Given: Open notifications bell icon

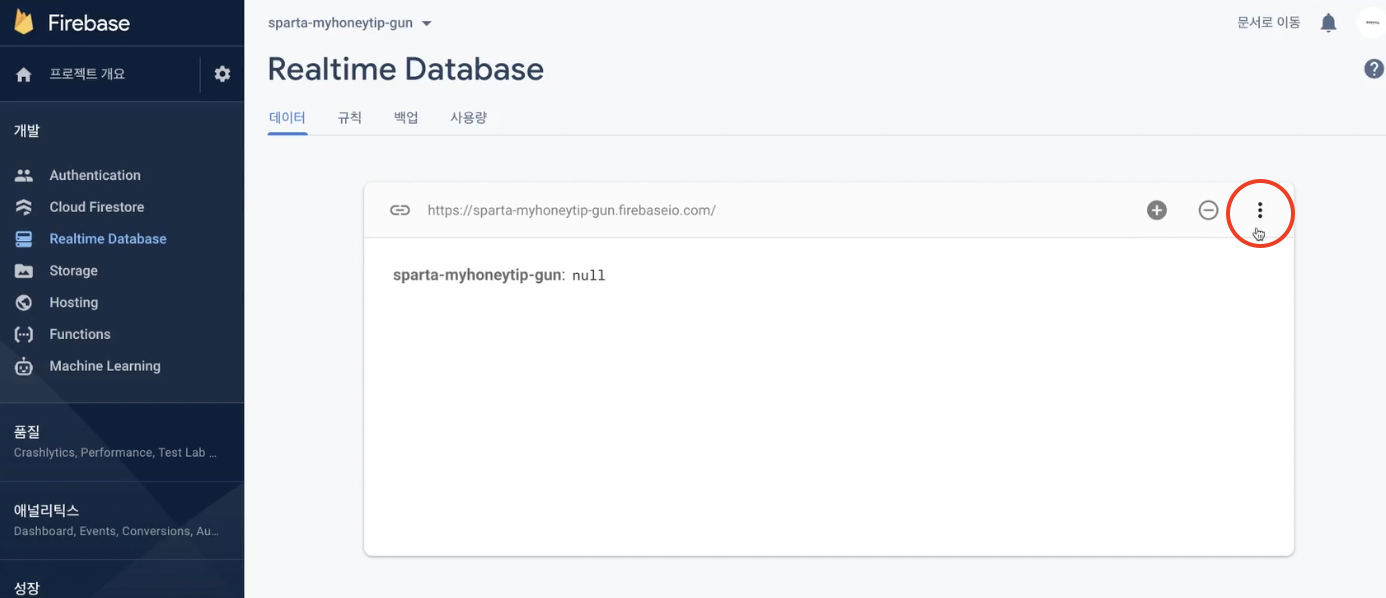Looking at the screenshot, I should pos(1328,23).
